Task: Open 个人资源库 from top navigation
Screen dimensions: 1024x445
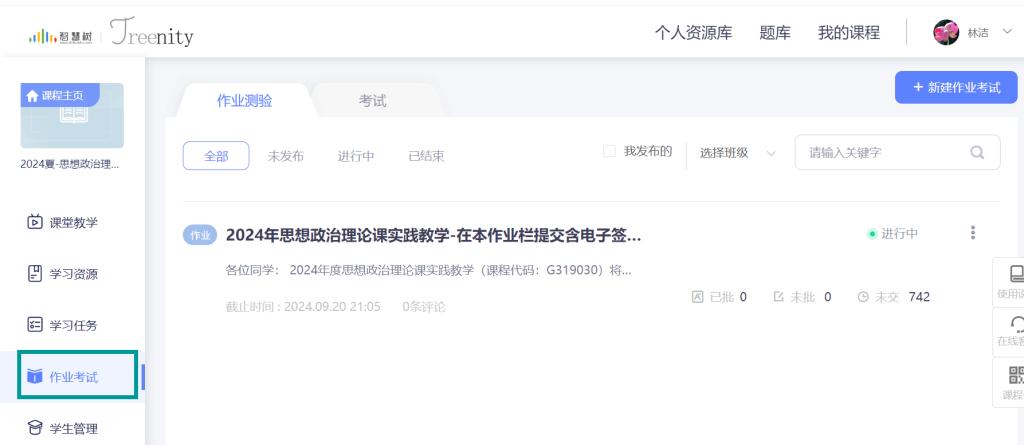Action: pyautogui.click(x=693, y=33)
